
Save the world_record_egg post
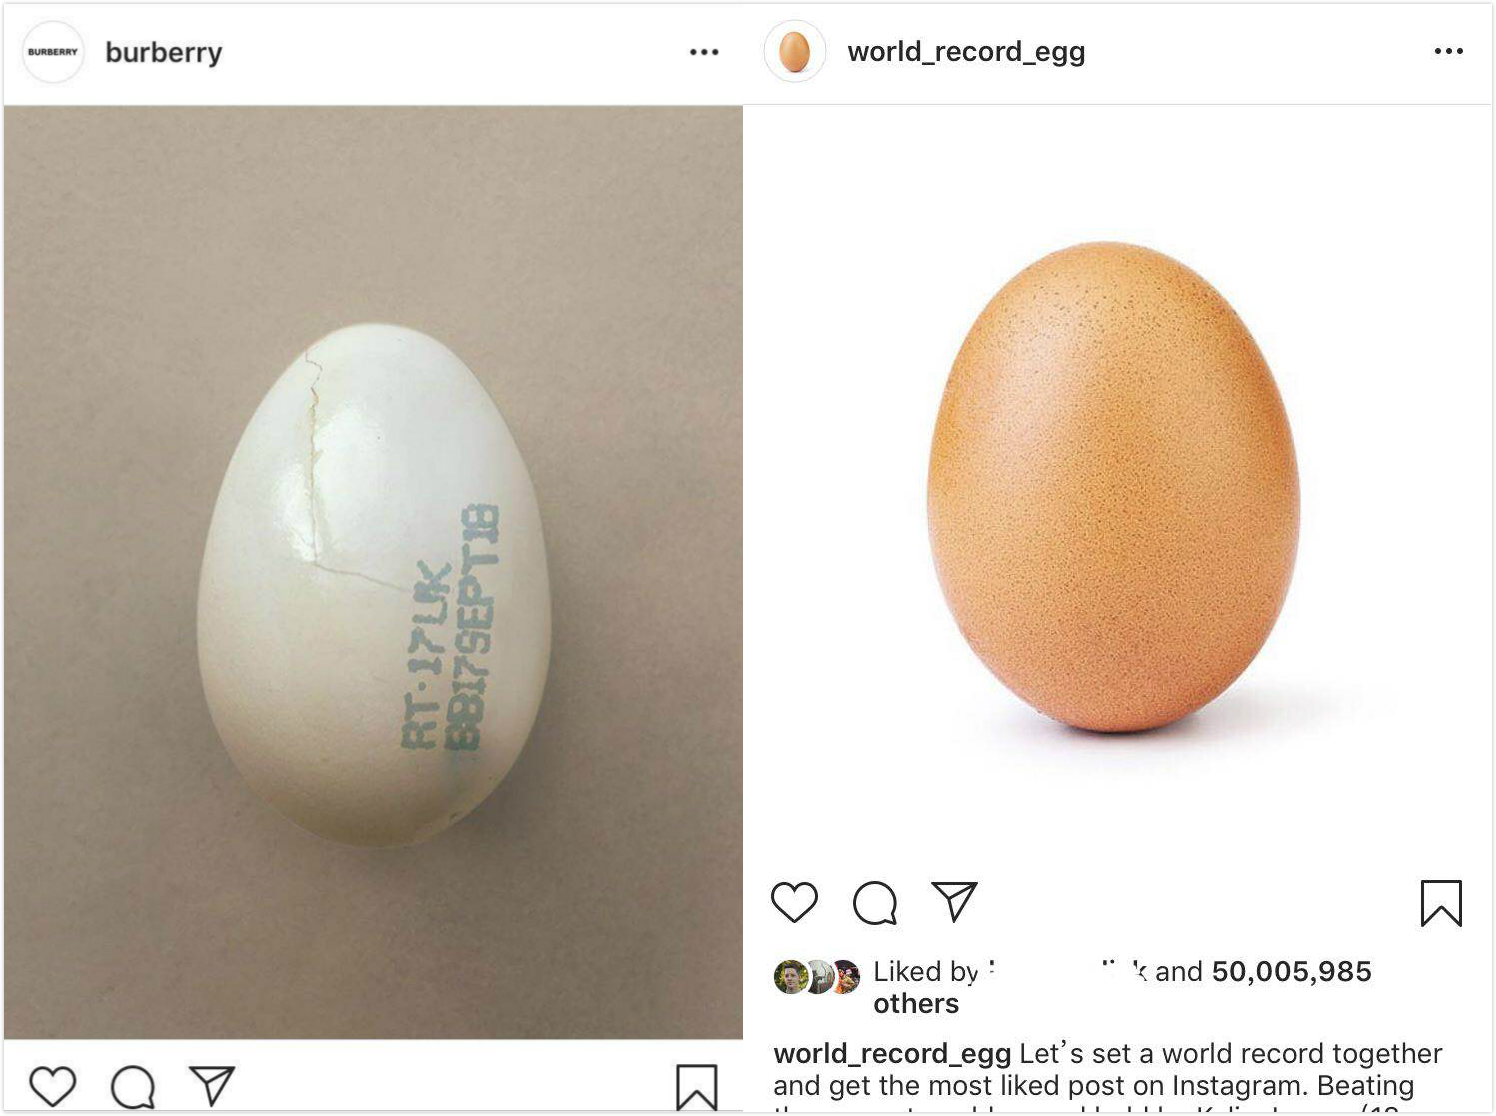pos(1441,903)
